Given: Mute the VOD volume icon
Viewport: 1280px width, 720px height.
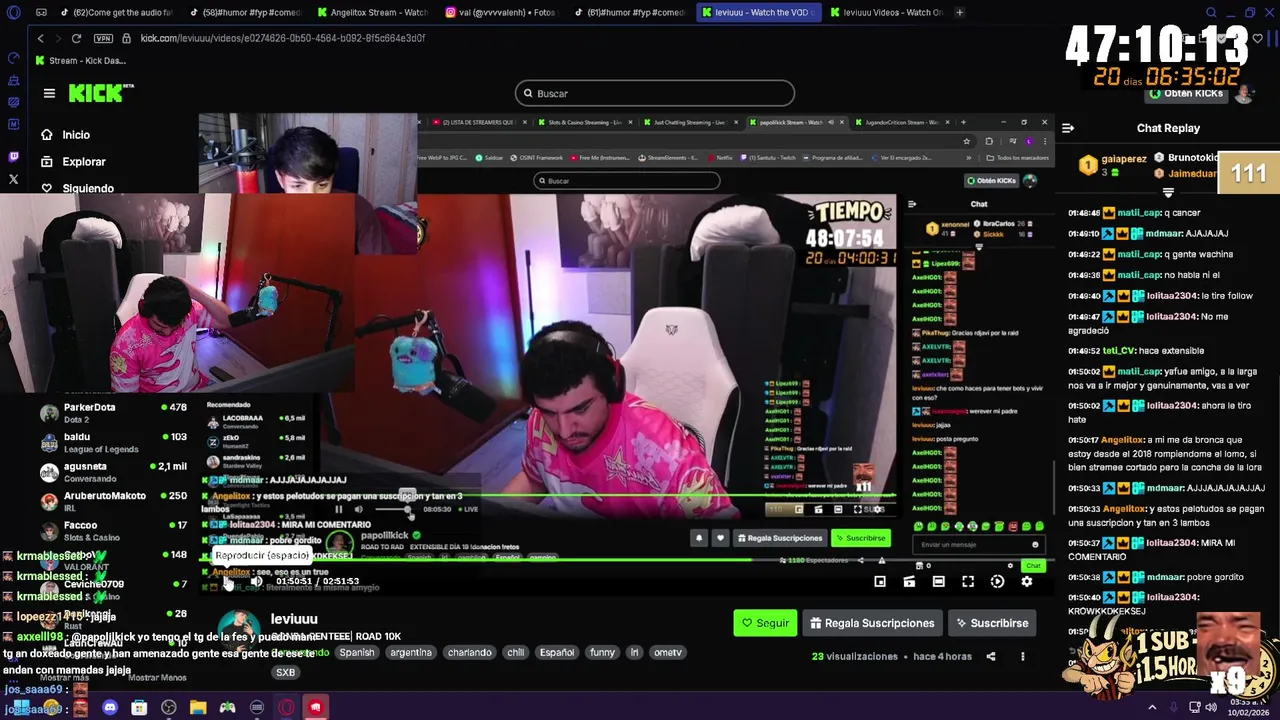Looking at the screenshot, I should (x=257, y=582).
